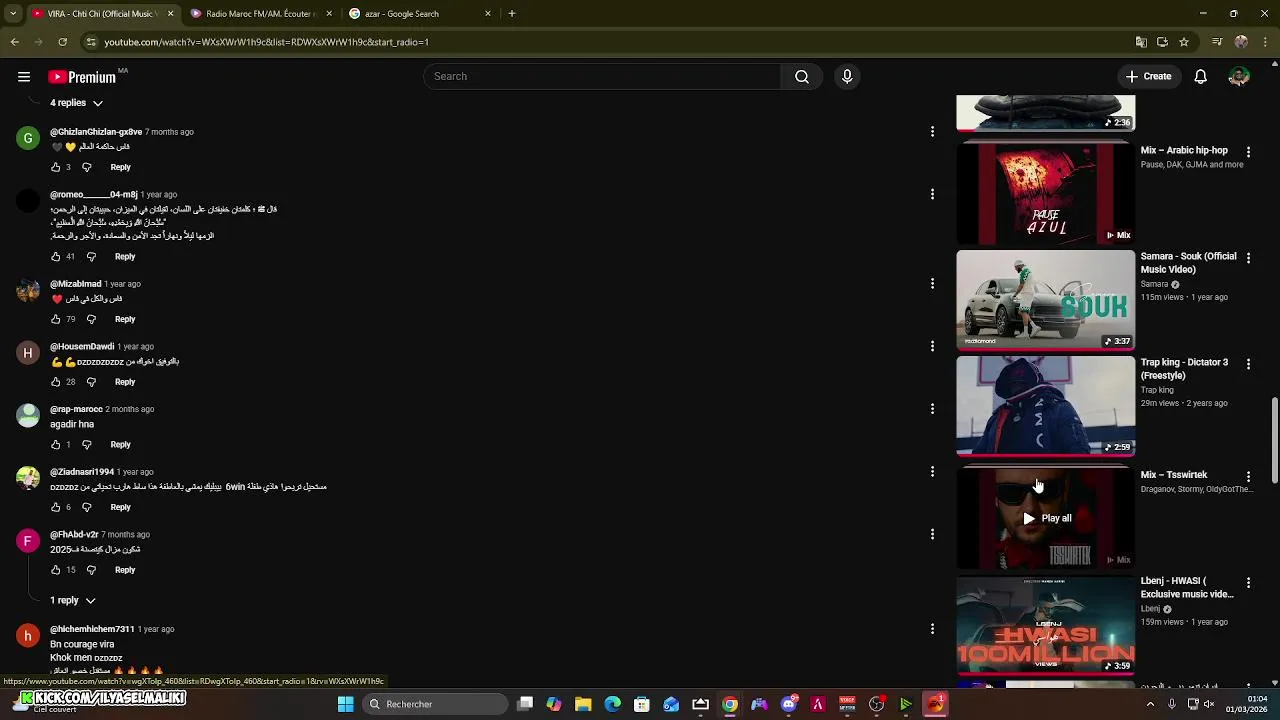
Task: Open more options for Mix – Arabic hip-hop
Action: tap(1248, 152)
